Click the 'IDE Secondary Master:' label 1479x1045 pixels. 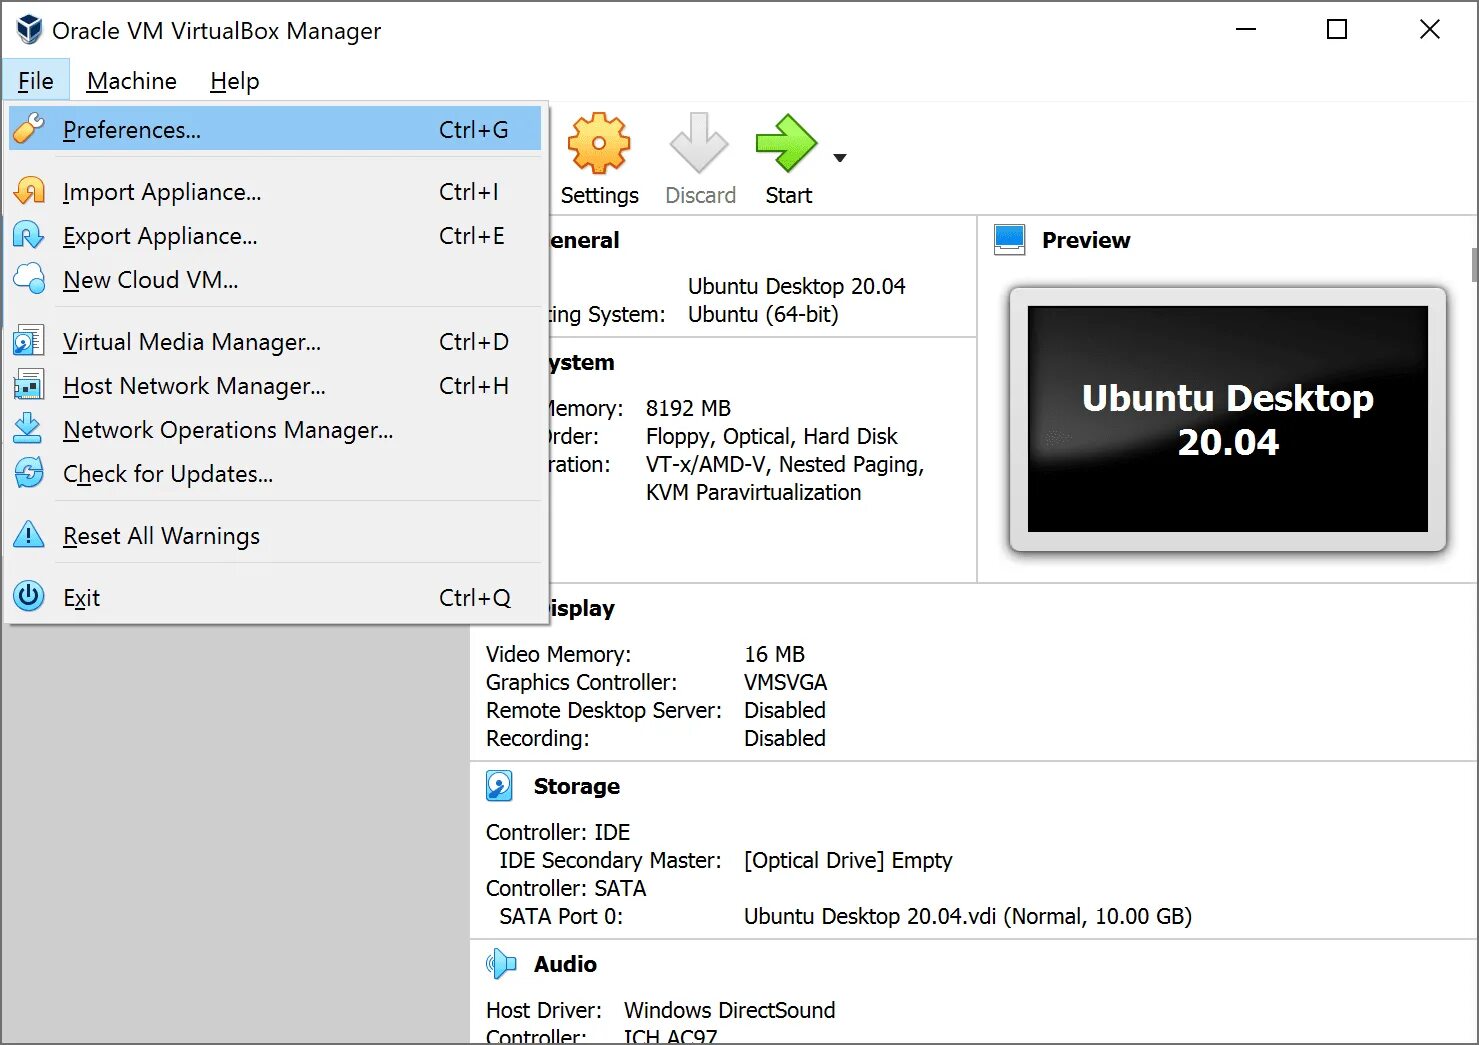pos(610,860)
